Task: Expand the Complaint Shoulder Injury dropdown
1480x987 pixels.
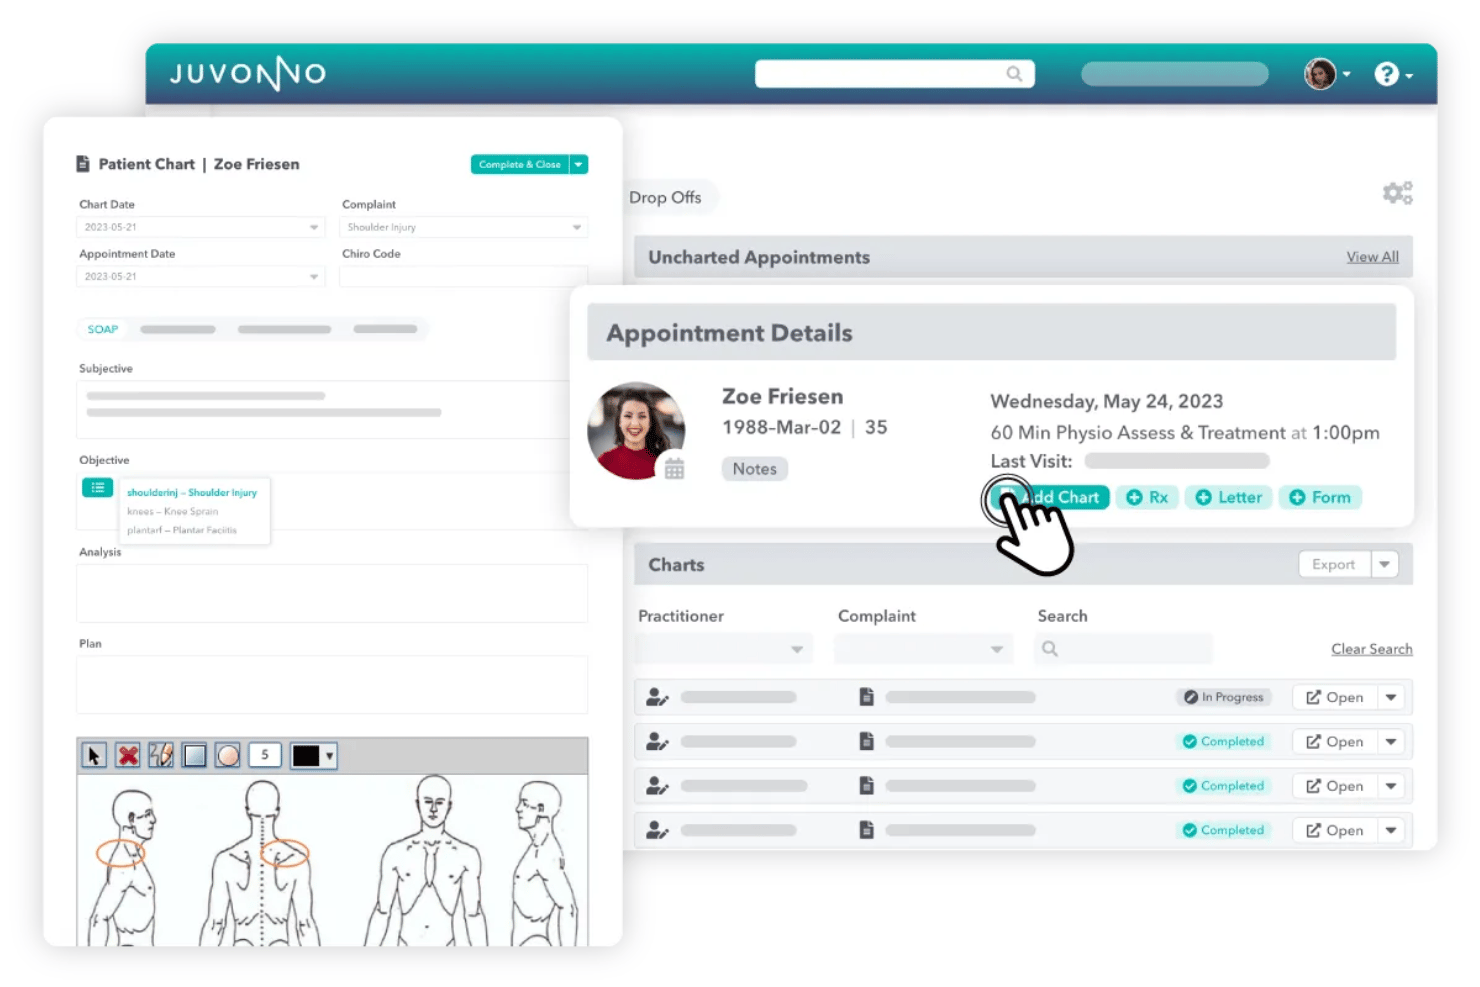Action: (x=577, y=227)
